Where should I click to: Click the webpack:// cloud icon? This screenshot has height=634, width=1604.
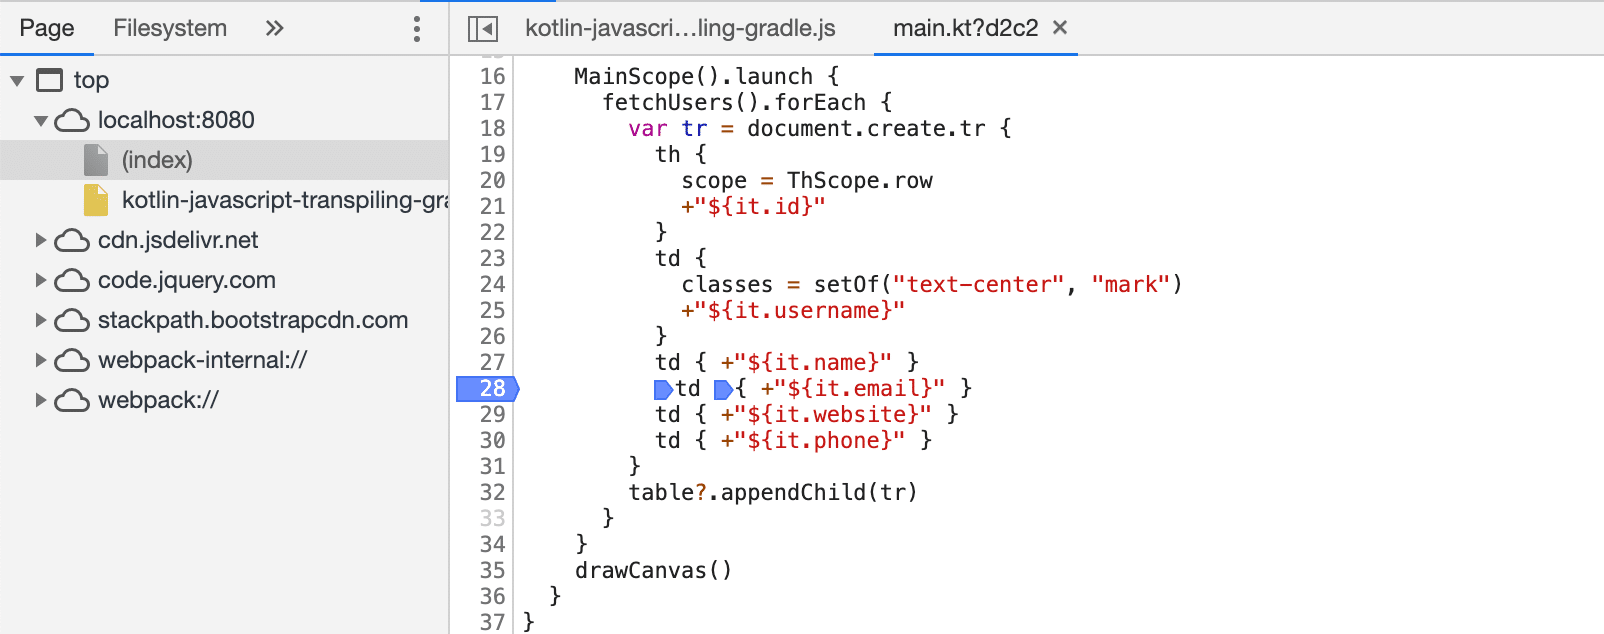coord(72,401)
